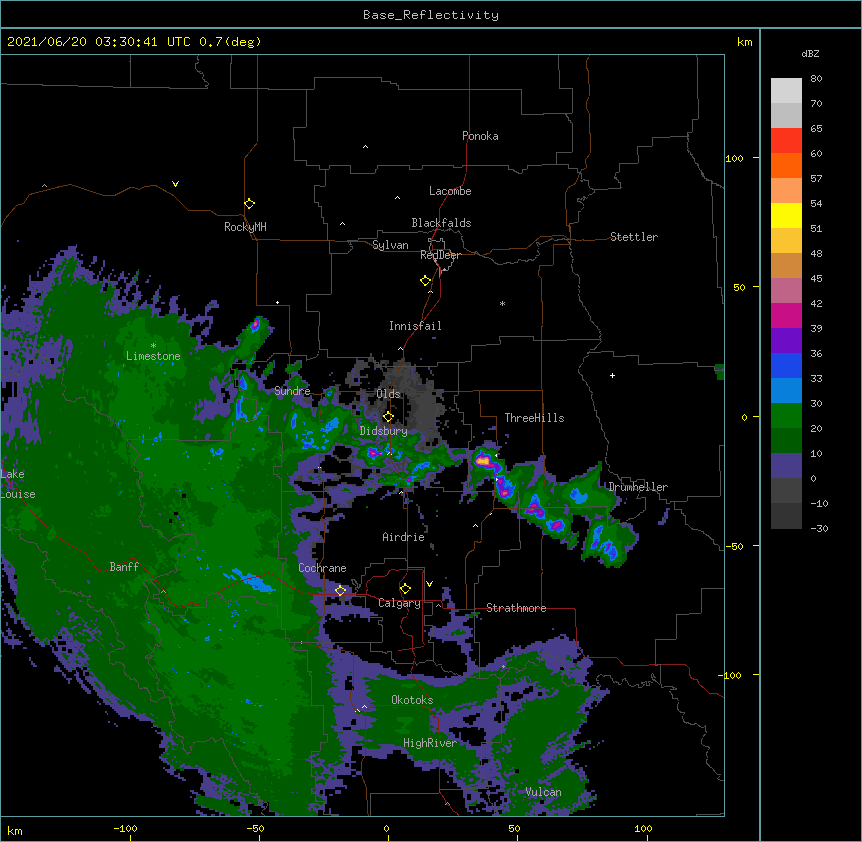Click the Lacombe city label
Viewport: 862px width, 842px height.
450,191
